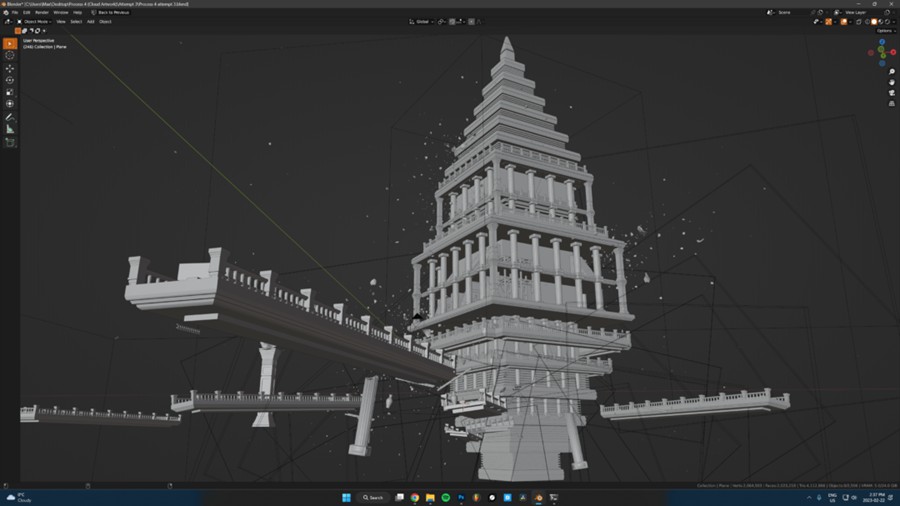The height and width of the screenshot is (506, 900).
Task: Open Photoshop from the taskbar
Action: pyautogui.click(x=461, y=497)
